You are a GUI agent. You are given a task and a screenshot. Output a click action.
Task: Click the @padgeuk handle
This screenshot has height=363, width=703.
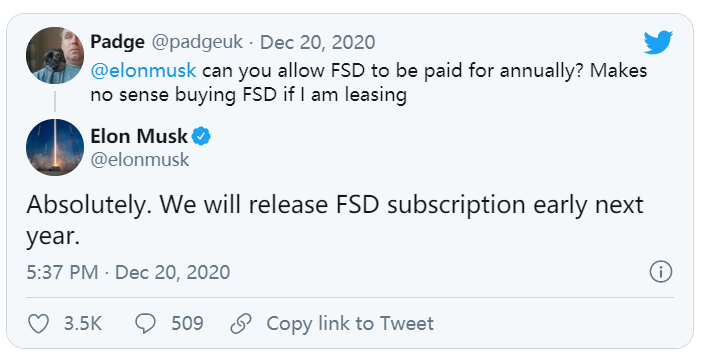coord(197,42)
